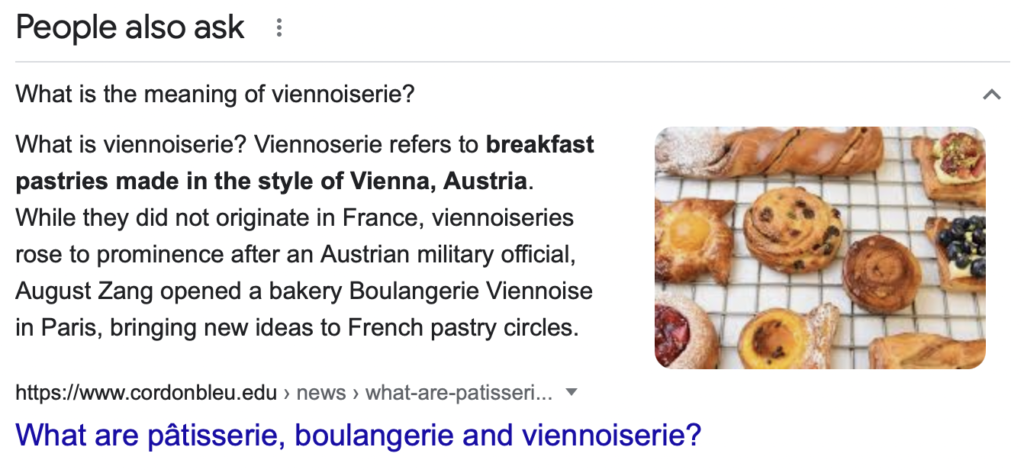Open the dropdown arrow beside the cordonbleu URL

[x=571, y=393]
